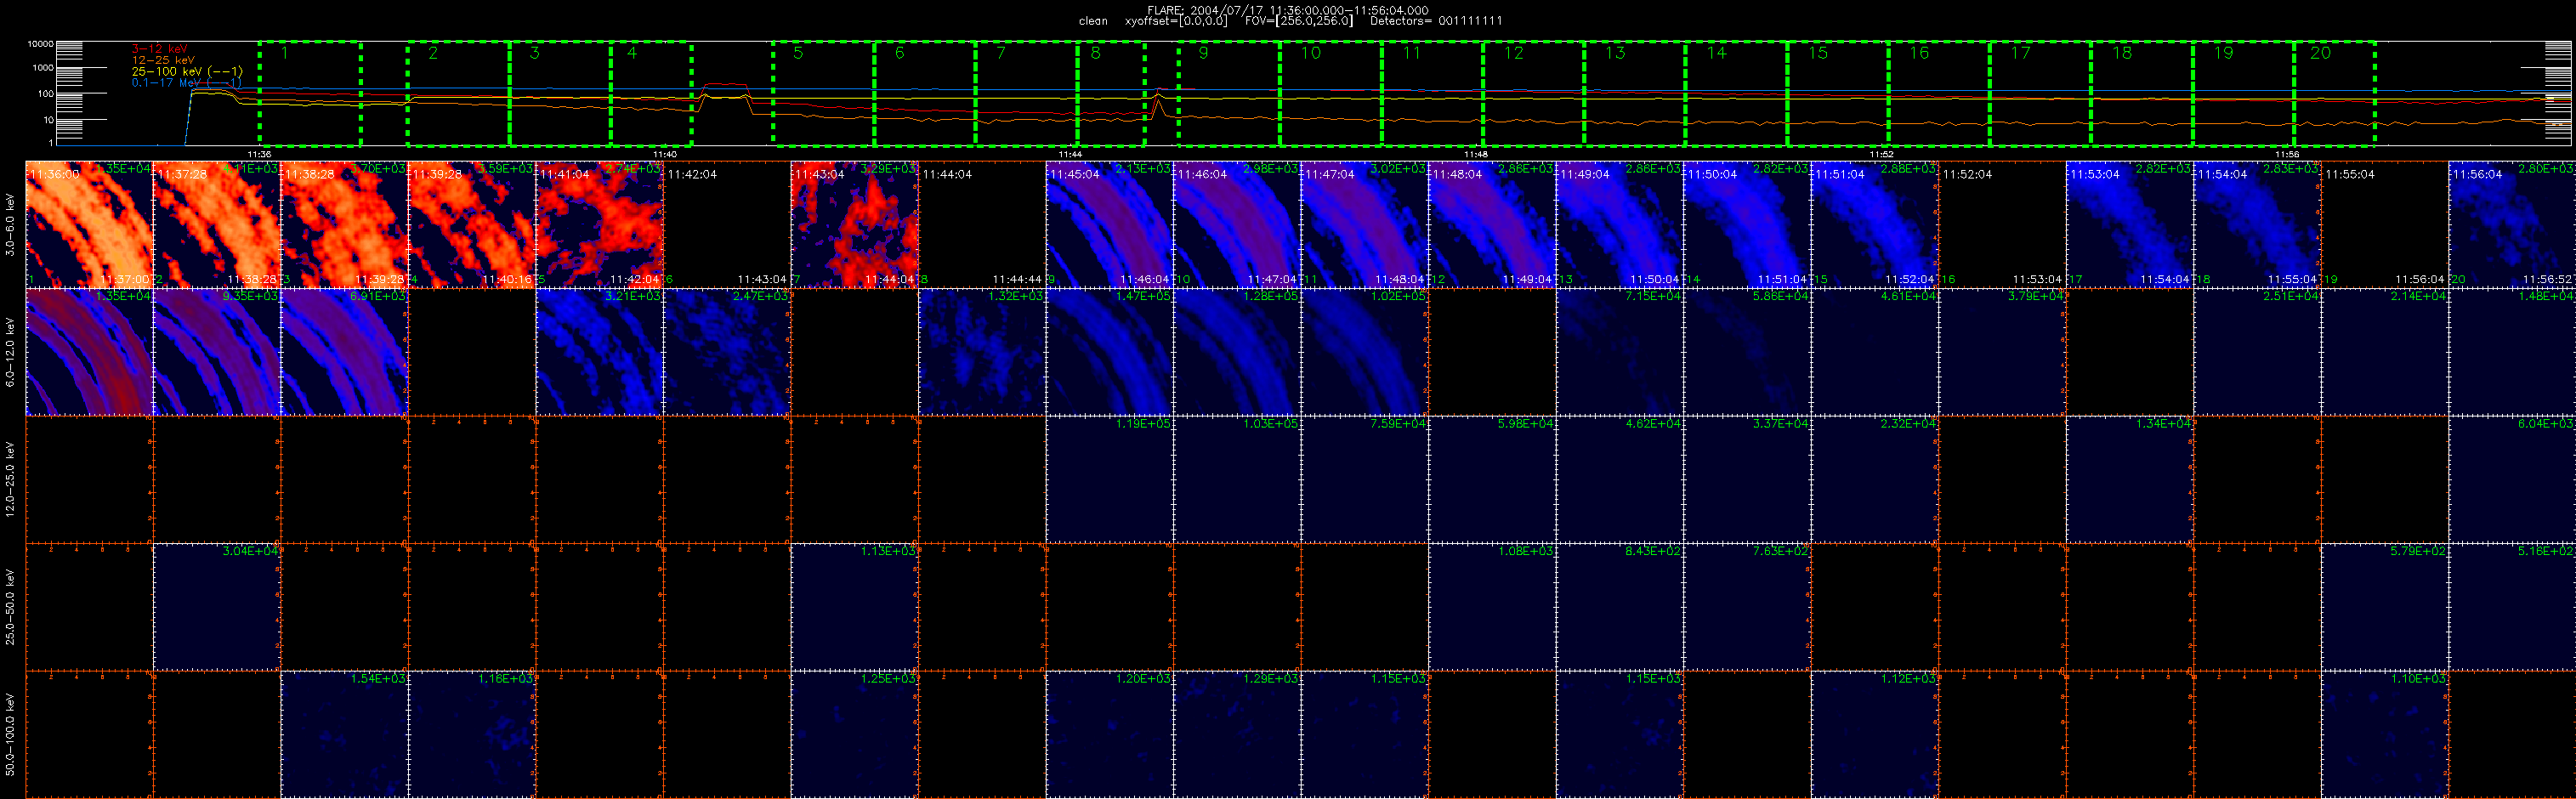2576x799 pixels.
Task: Open the 3-6 keV image starting 11:53:04
Action: tap(2130, 224)
